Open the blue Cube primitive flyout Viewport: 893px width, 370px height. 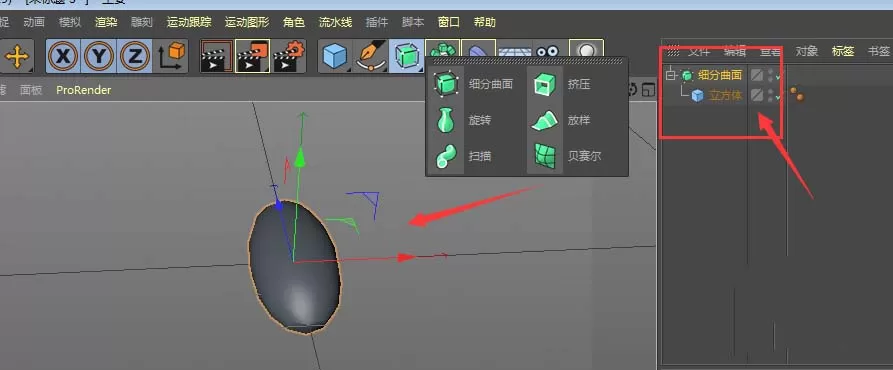coord(335,56)
